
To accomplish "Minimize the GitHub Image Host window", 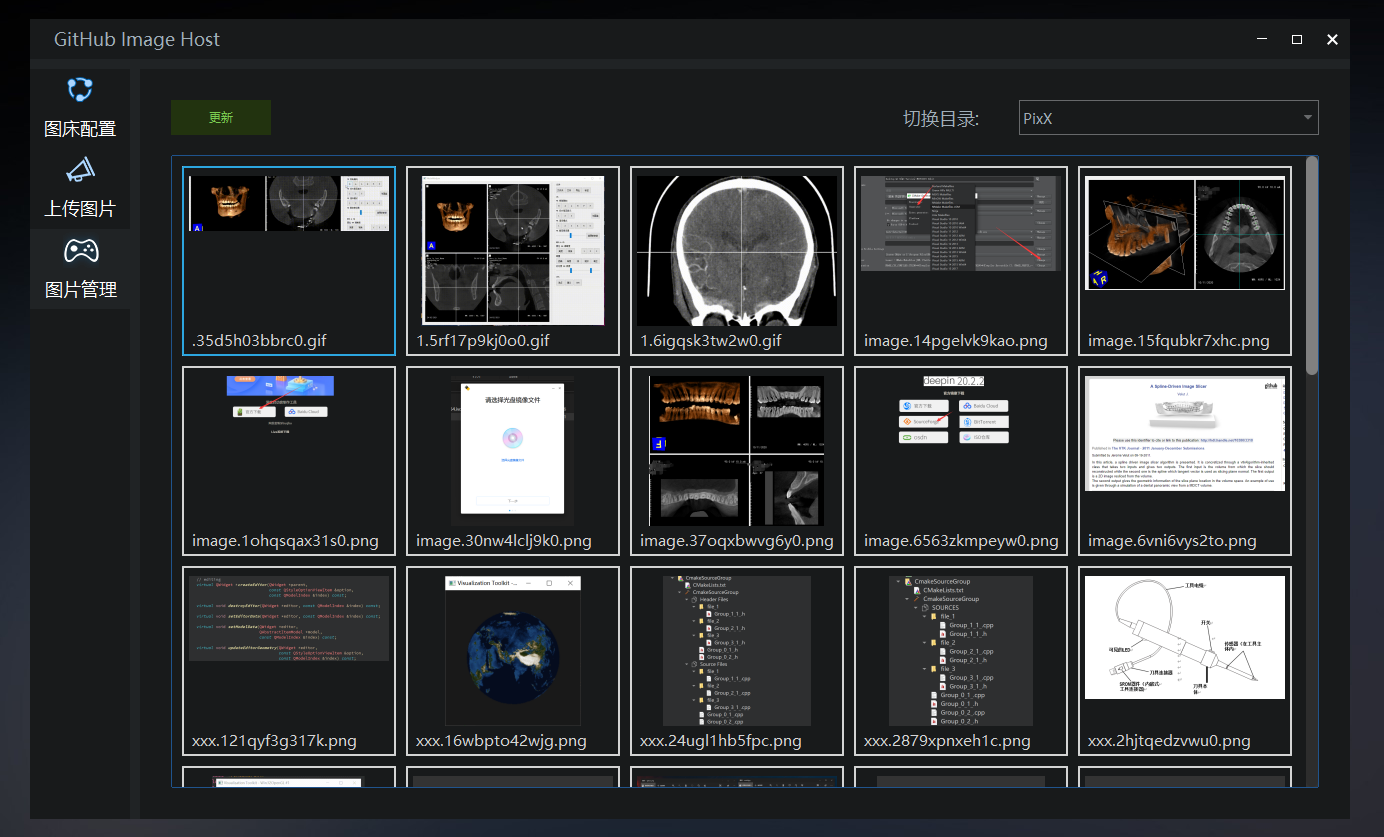I will [x=1262, y=39].
